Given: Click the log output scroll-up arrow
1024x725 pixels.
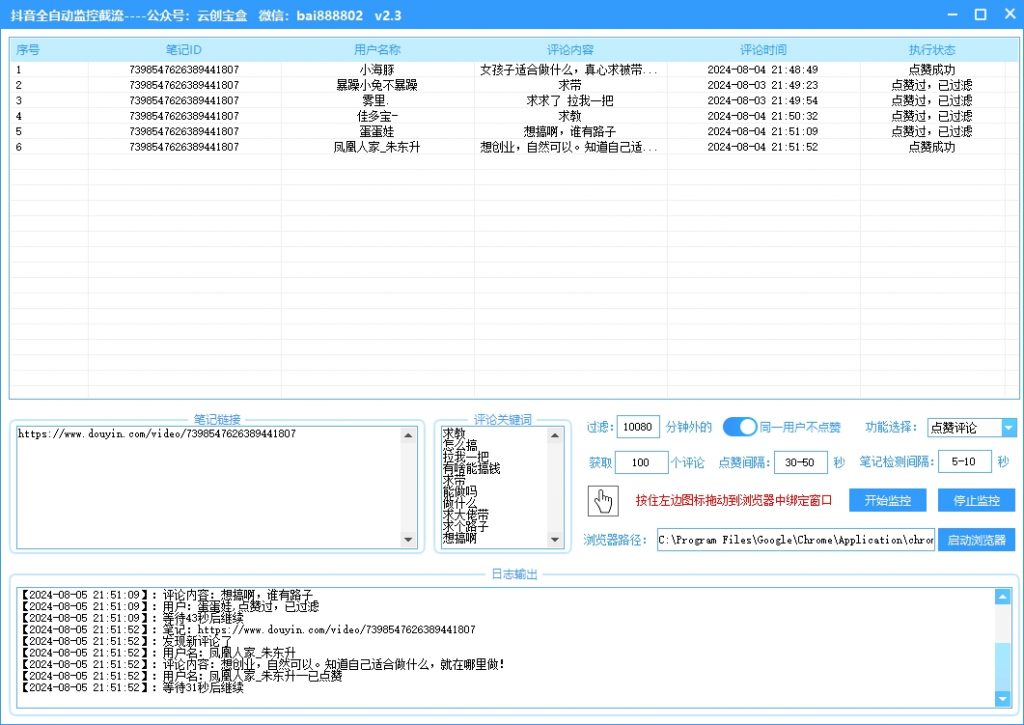Looking at the screenshot, I should click(1003, 597).
